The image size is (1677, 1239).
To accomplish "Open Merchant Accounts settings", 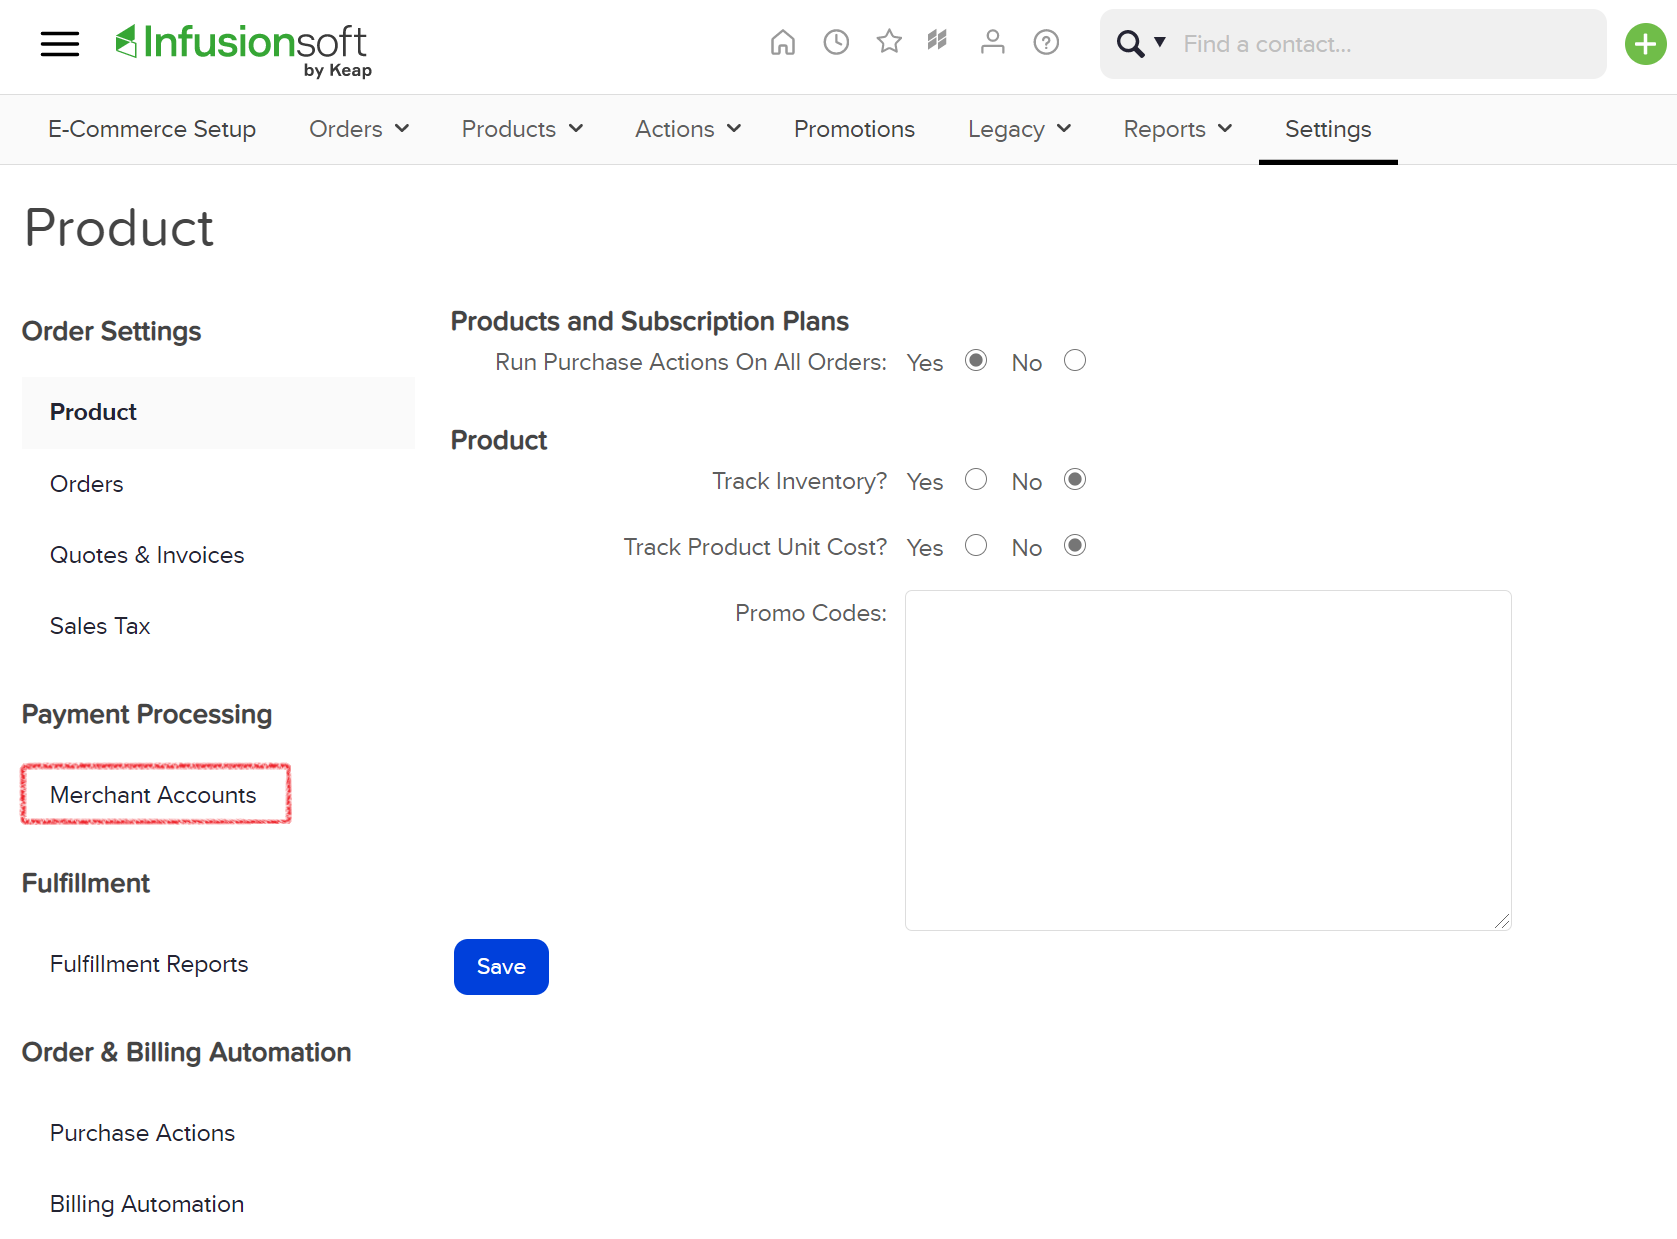I will tap(154, 795).
